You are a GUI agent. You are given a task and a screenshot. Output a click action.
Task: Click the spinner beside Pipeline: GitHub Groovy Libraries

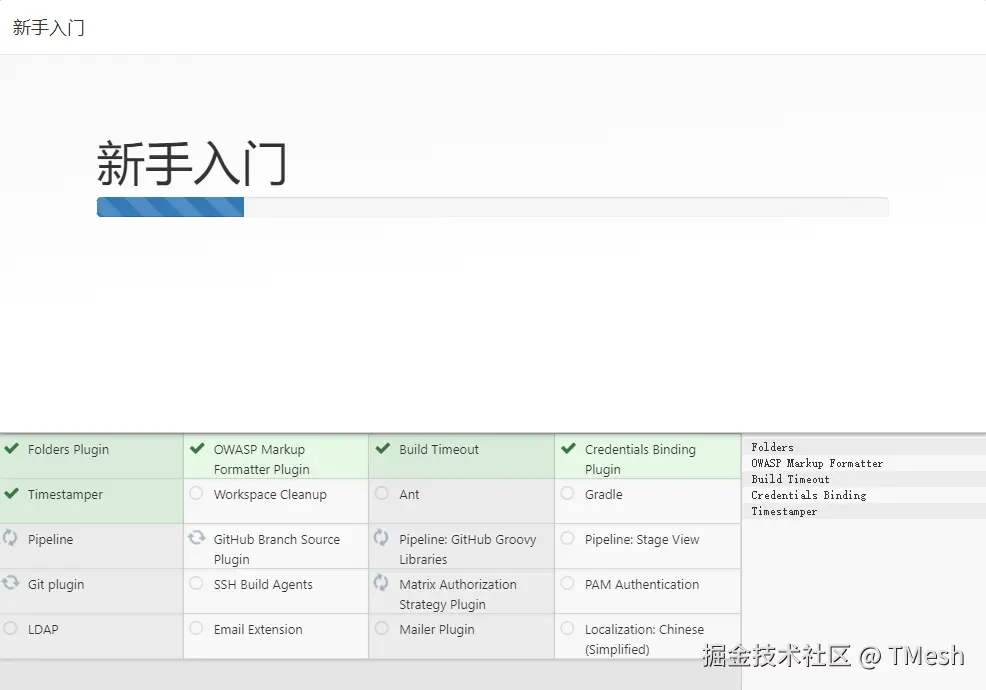pyautogui.click(x=382, y=539)
